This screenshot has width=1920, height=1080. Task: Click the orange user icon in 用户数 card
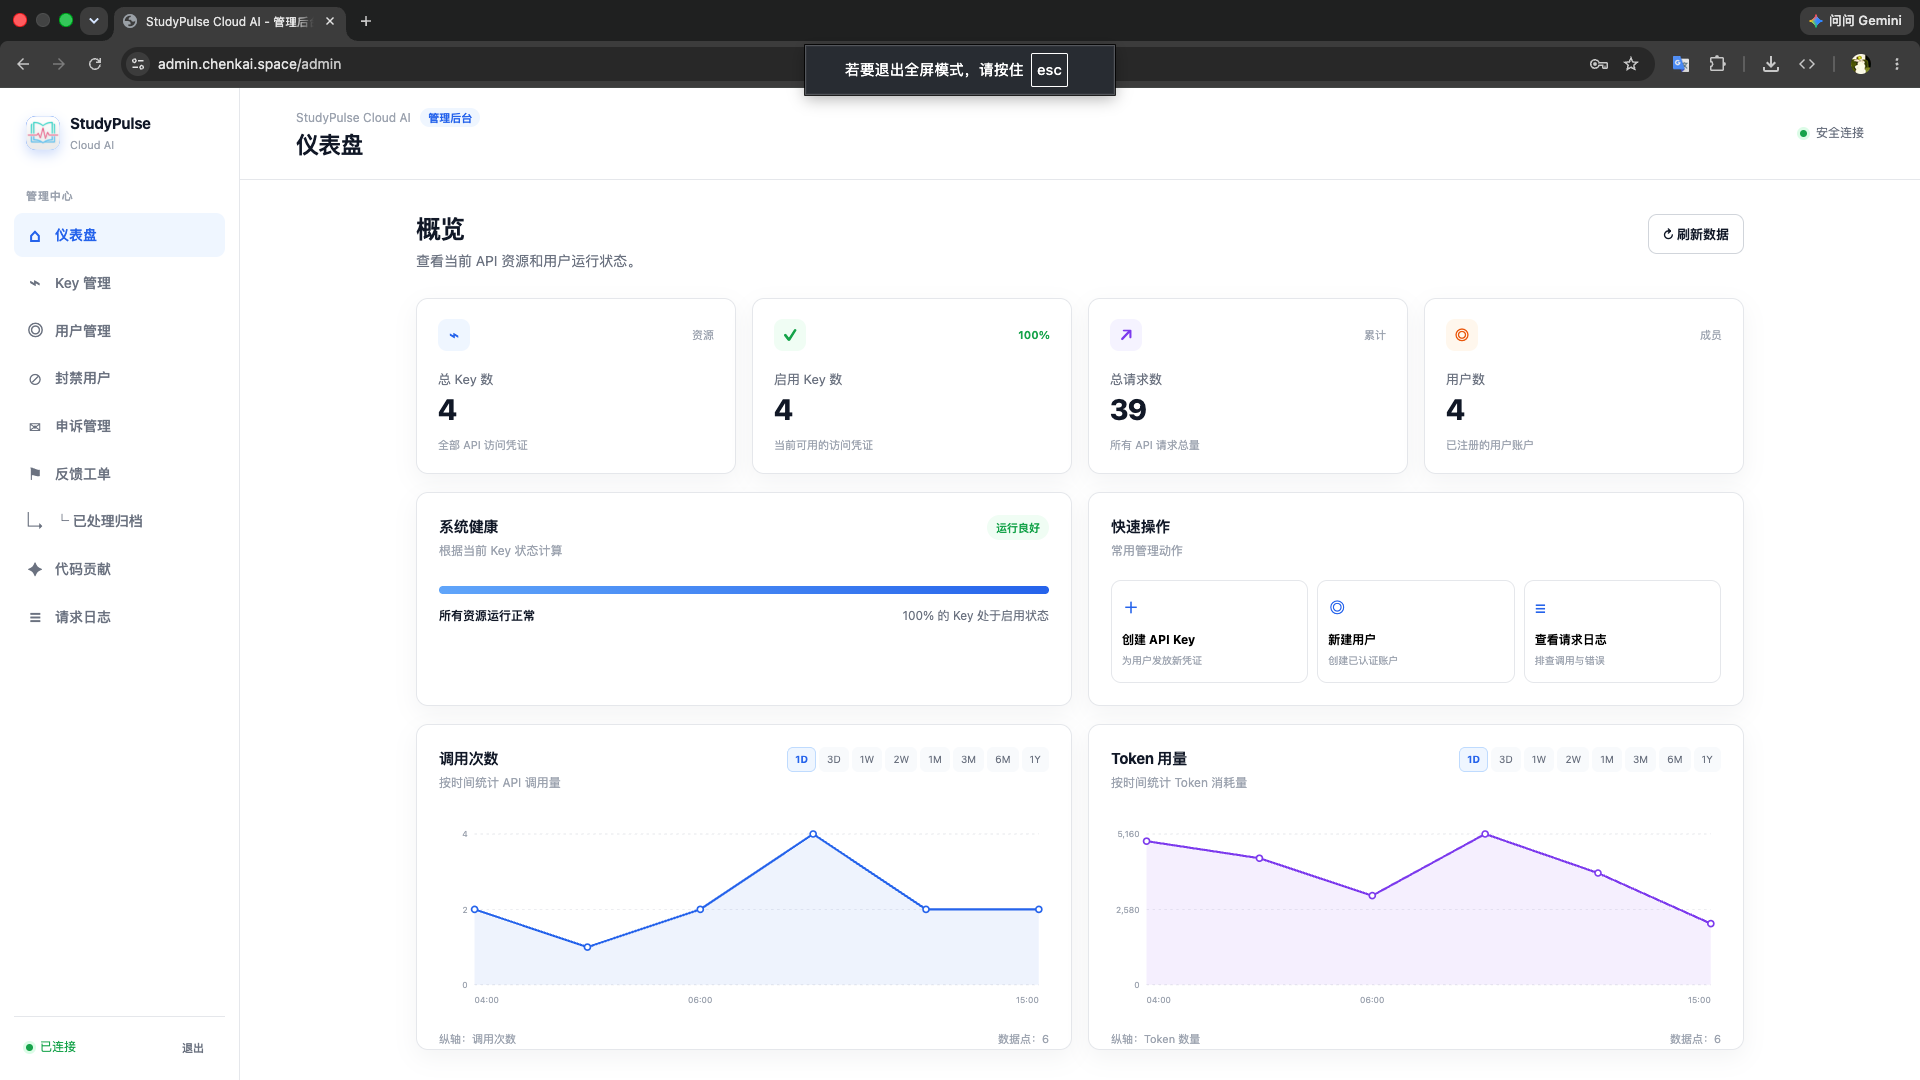tap(1462, 335)
